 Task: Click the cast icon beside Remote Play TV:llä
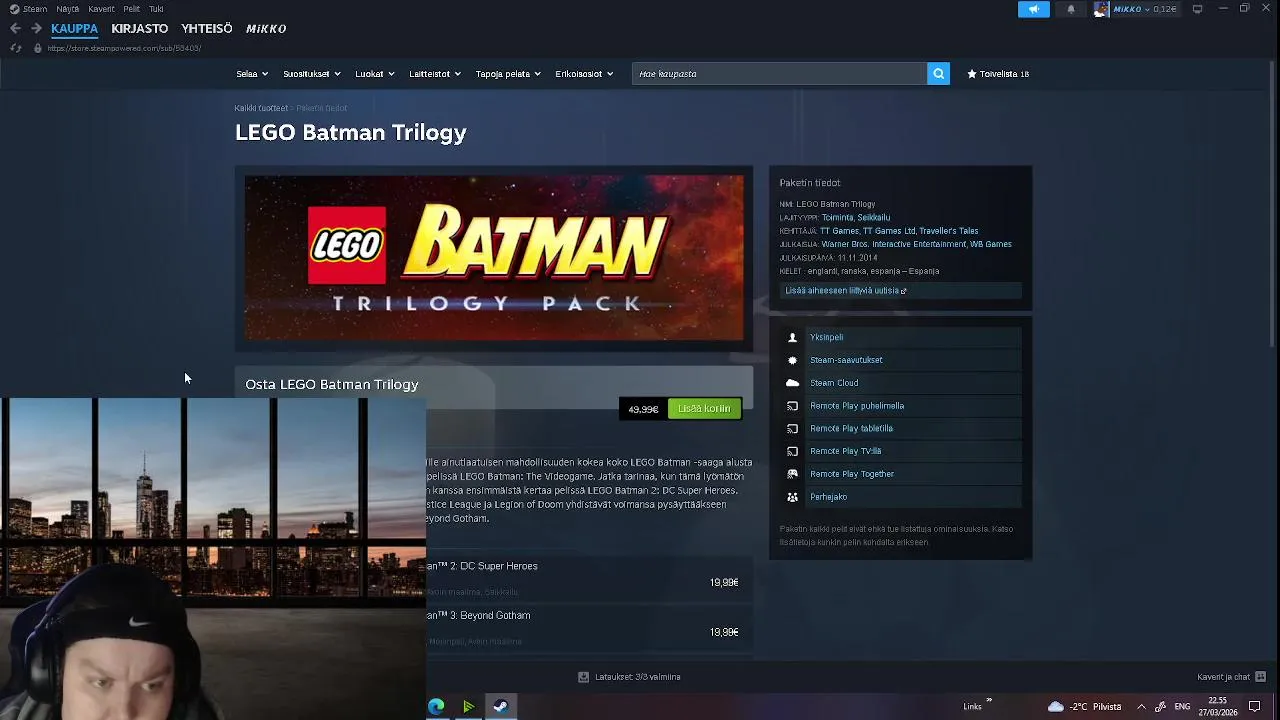pos(792,451)
